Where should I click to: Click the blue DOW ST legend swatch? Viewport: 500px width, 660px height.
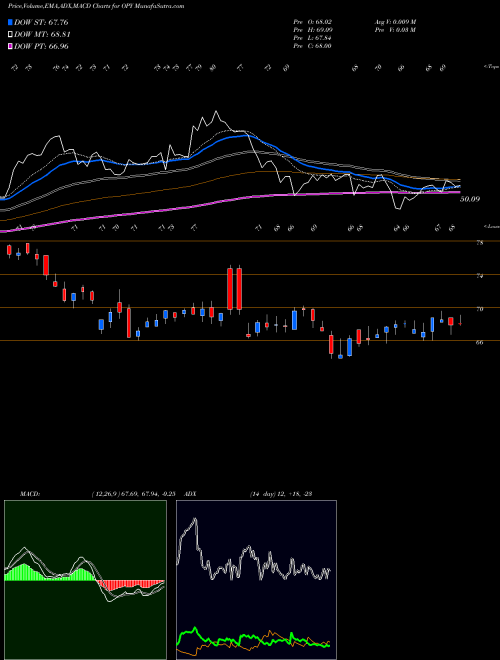[10, 22]
